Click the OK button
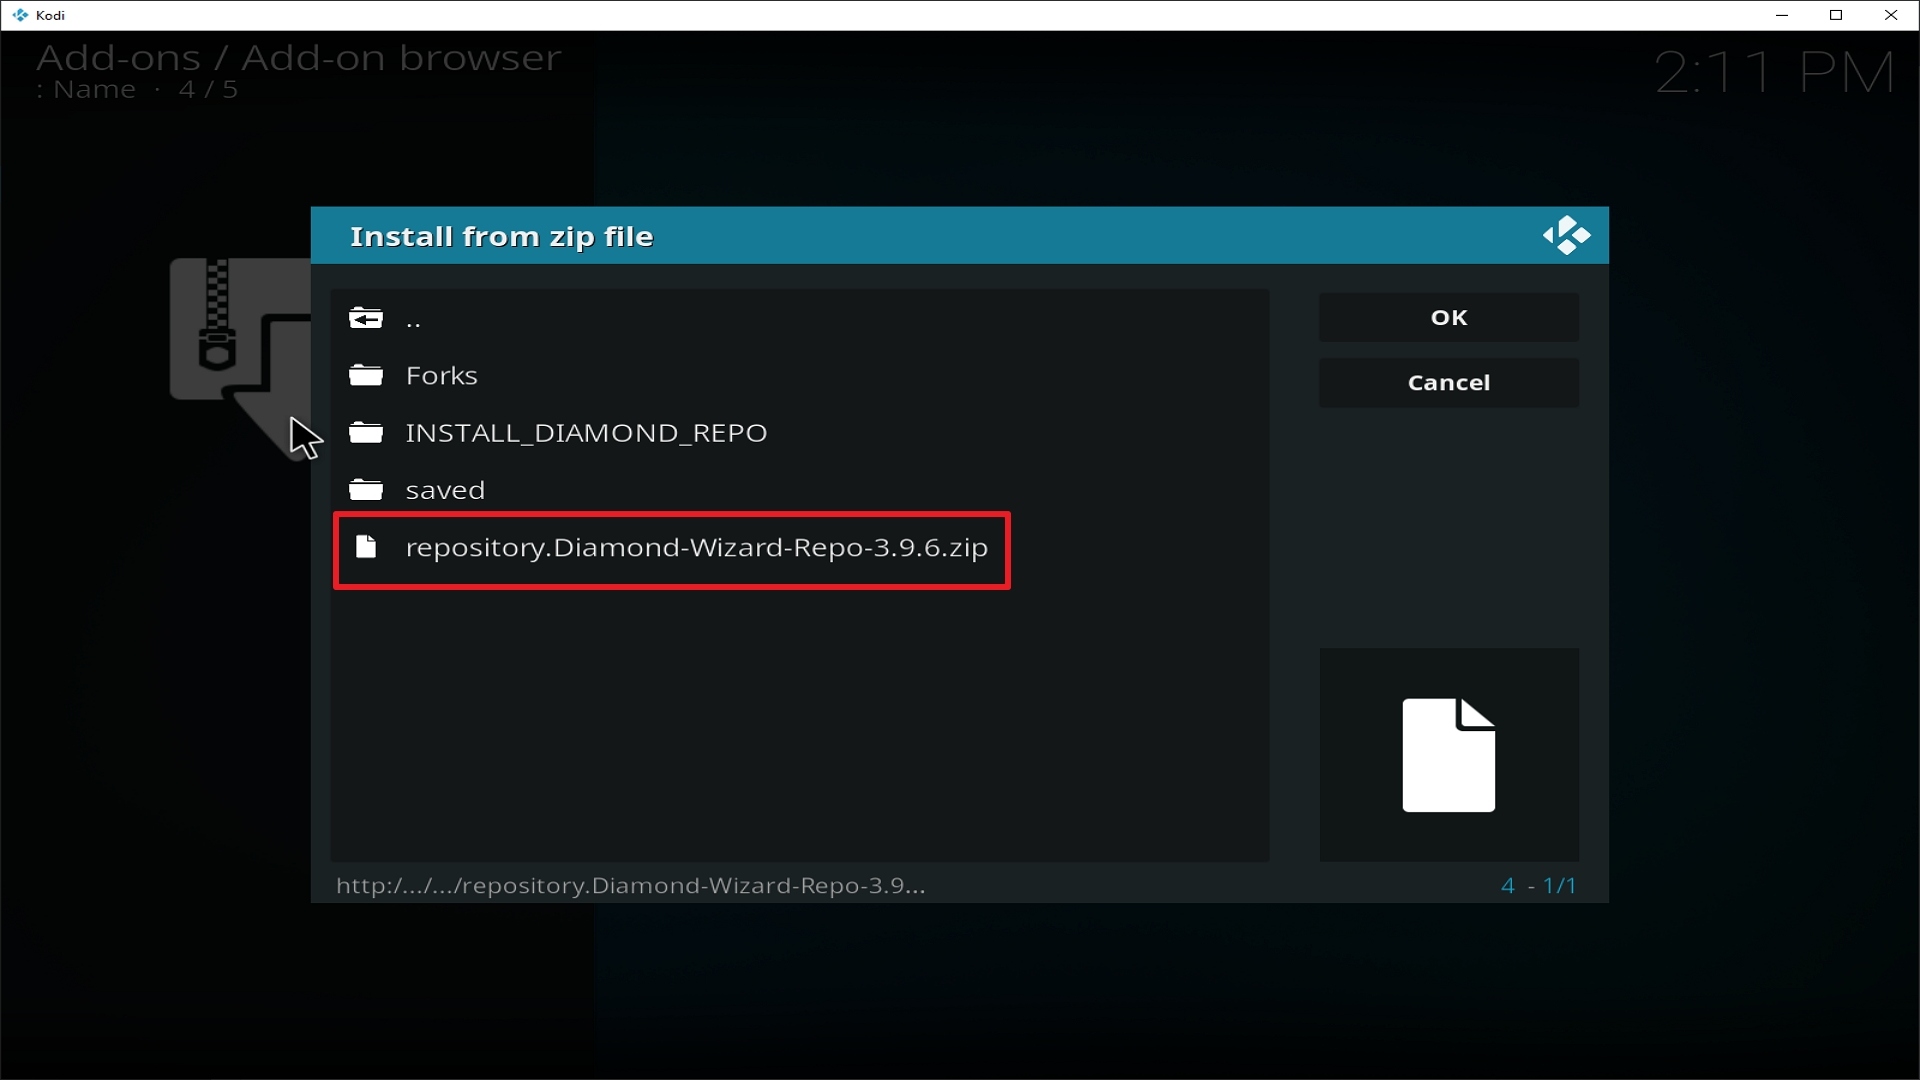Viewport: 1920px width, 1080px height. (x=1448, y=318)
